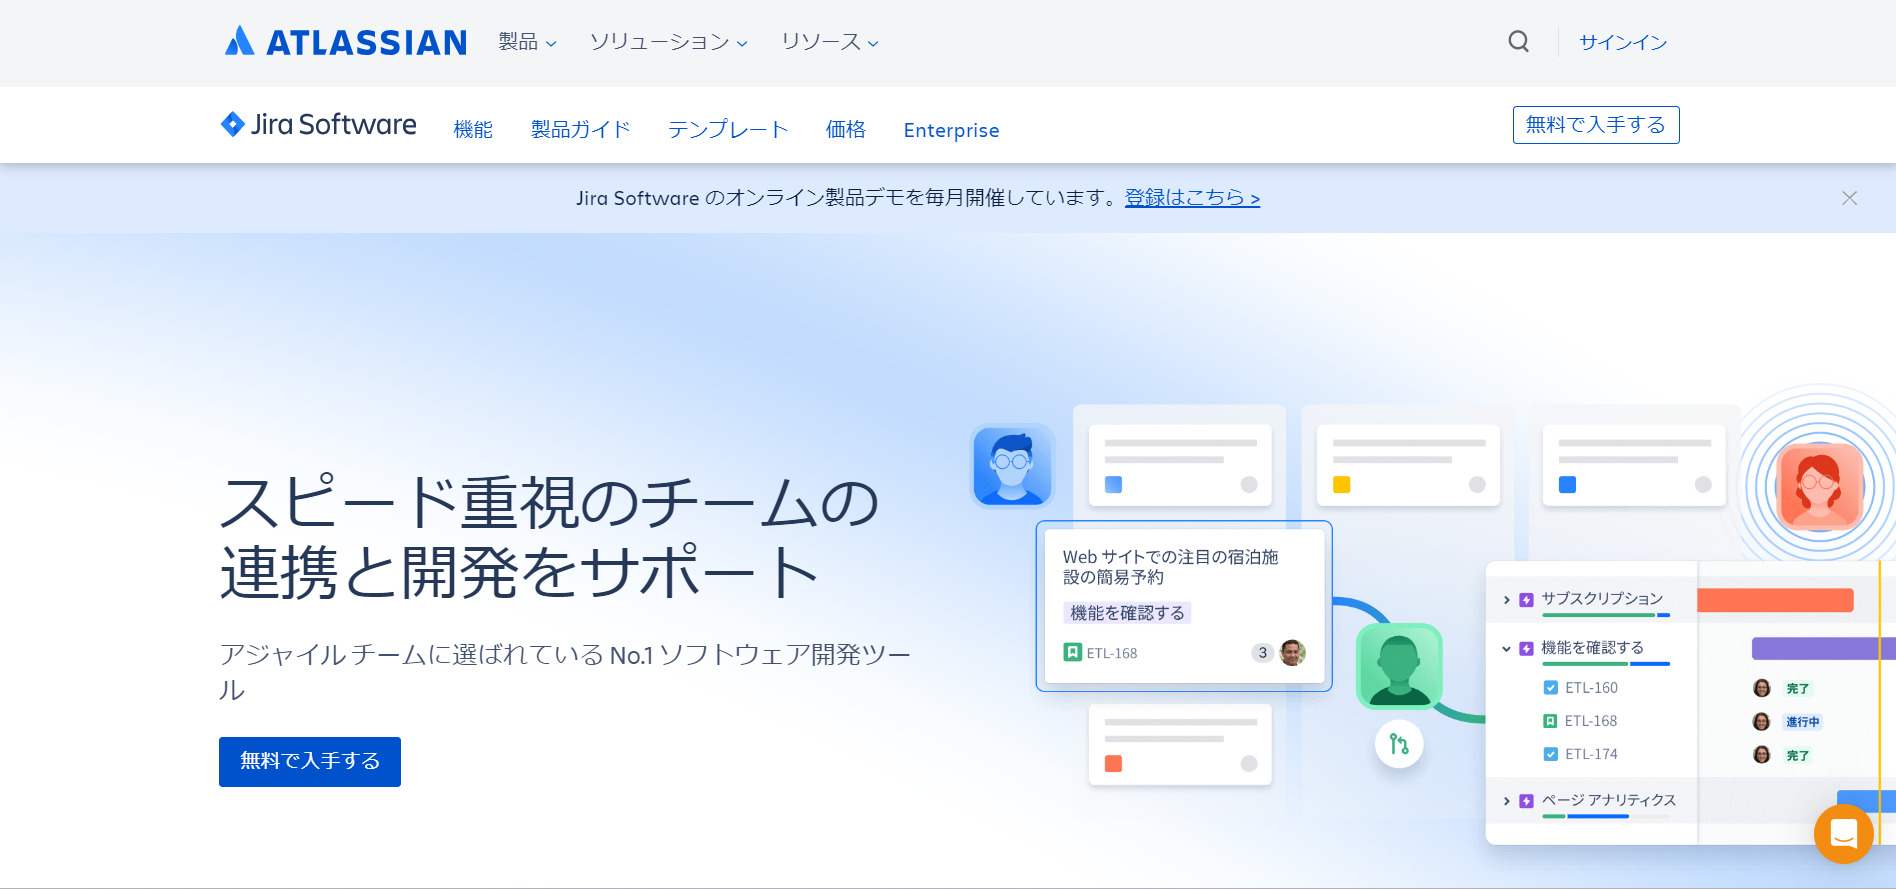Click assignee avatar in ETL-174 row
Image resolution: width=1896 pixels, height=889 pixels.
tap(1762, 755)
